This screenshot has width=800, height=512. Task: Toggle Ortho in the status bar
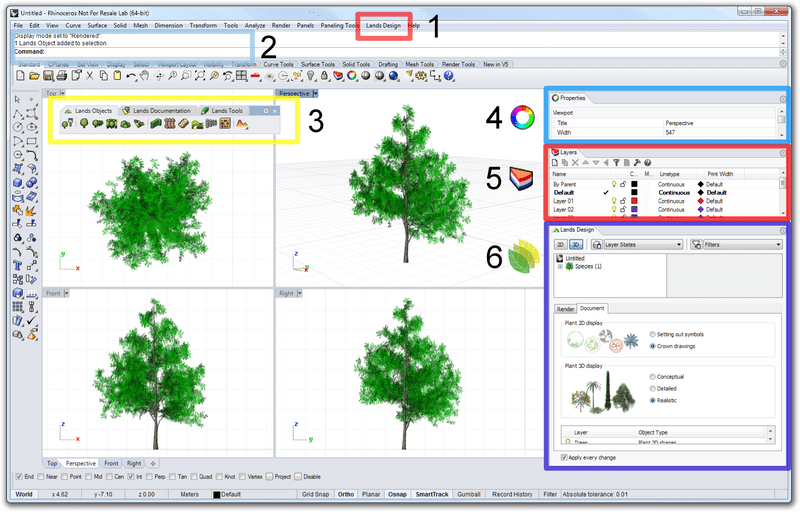click(346, 494)
